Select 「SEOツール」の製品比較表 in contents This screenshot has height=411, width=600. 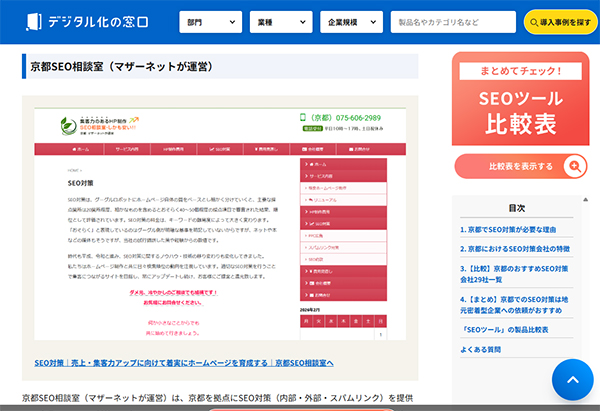tap(505, 331)
